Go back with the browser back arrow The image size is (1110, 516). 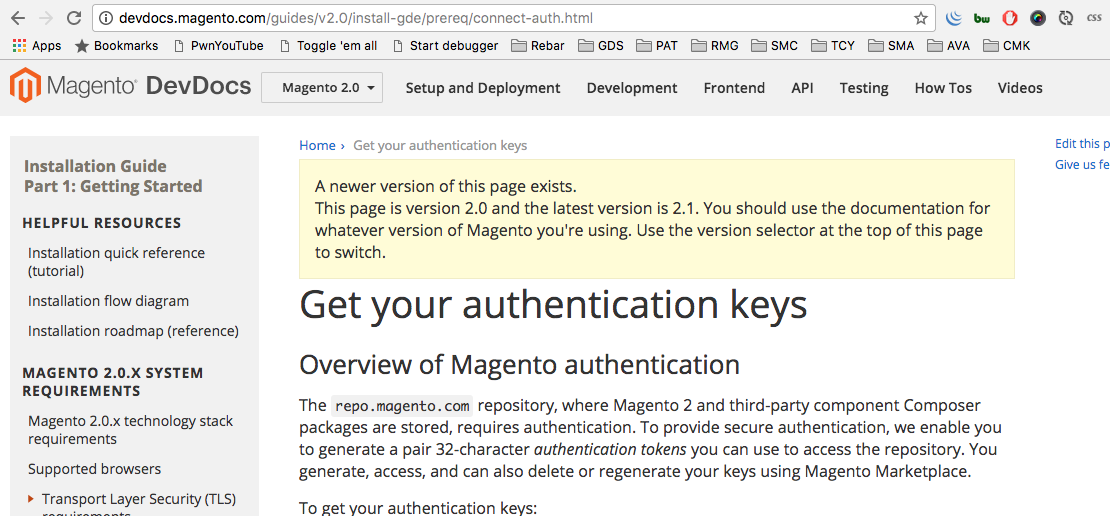(x=18, y=18)
